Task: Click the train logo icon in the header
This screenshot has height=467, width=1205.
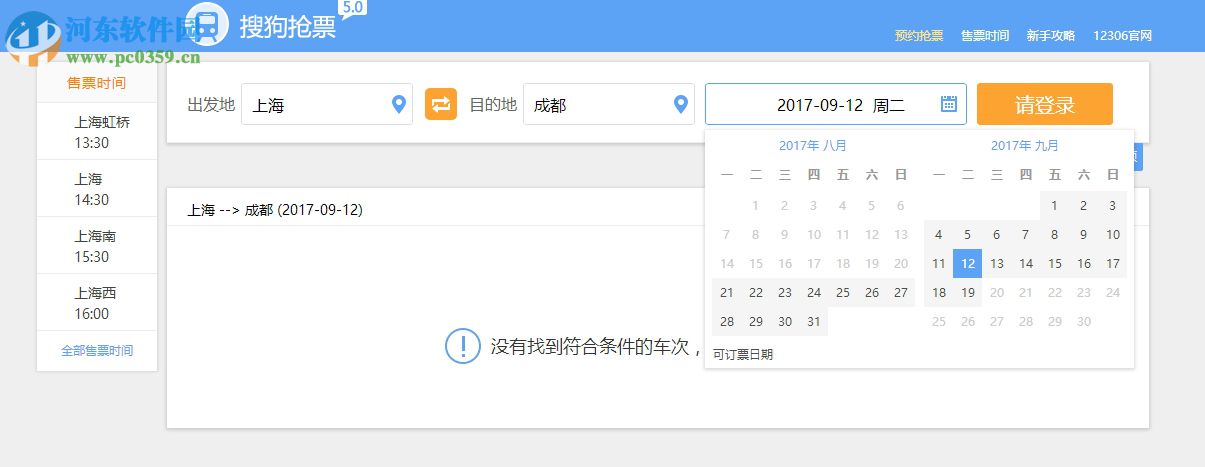Action: coord(206,24)
